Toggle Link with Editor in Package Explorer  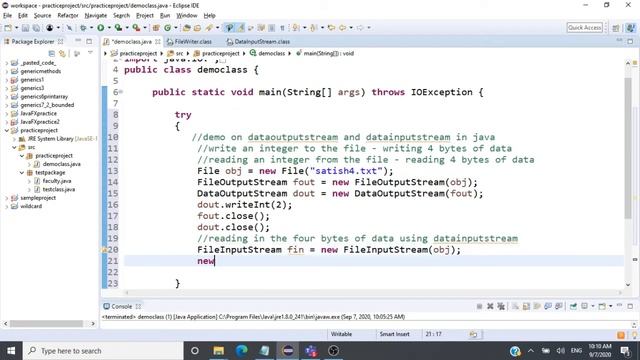pos(62,53)
